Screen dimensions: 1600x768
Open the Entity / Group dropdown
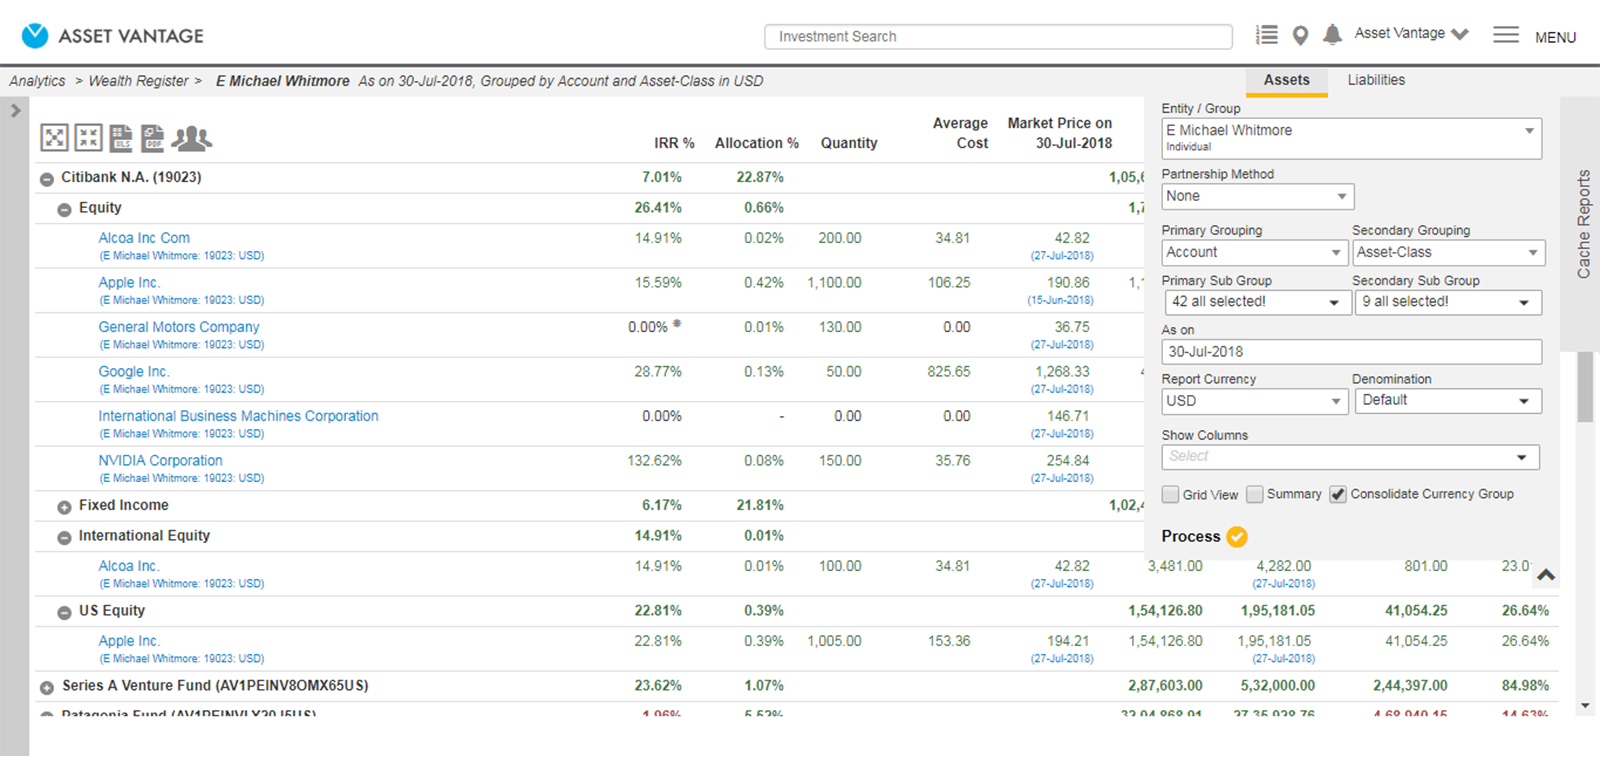click(x=1351, y=138)
